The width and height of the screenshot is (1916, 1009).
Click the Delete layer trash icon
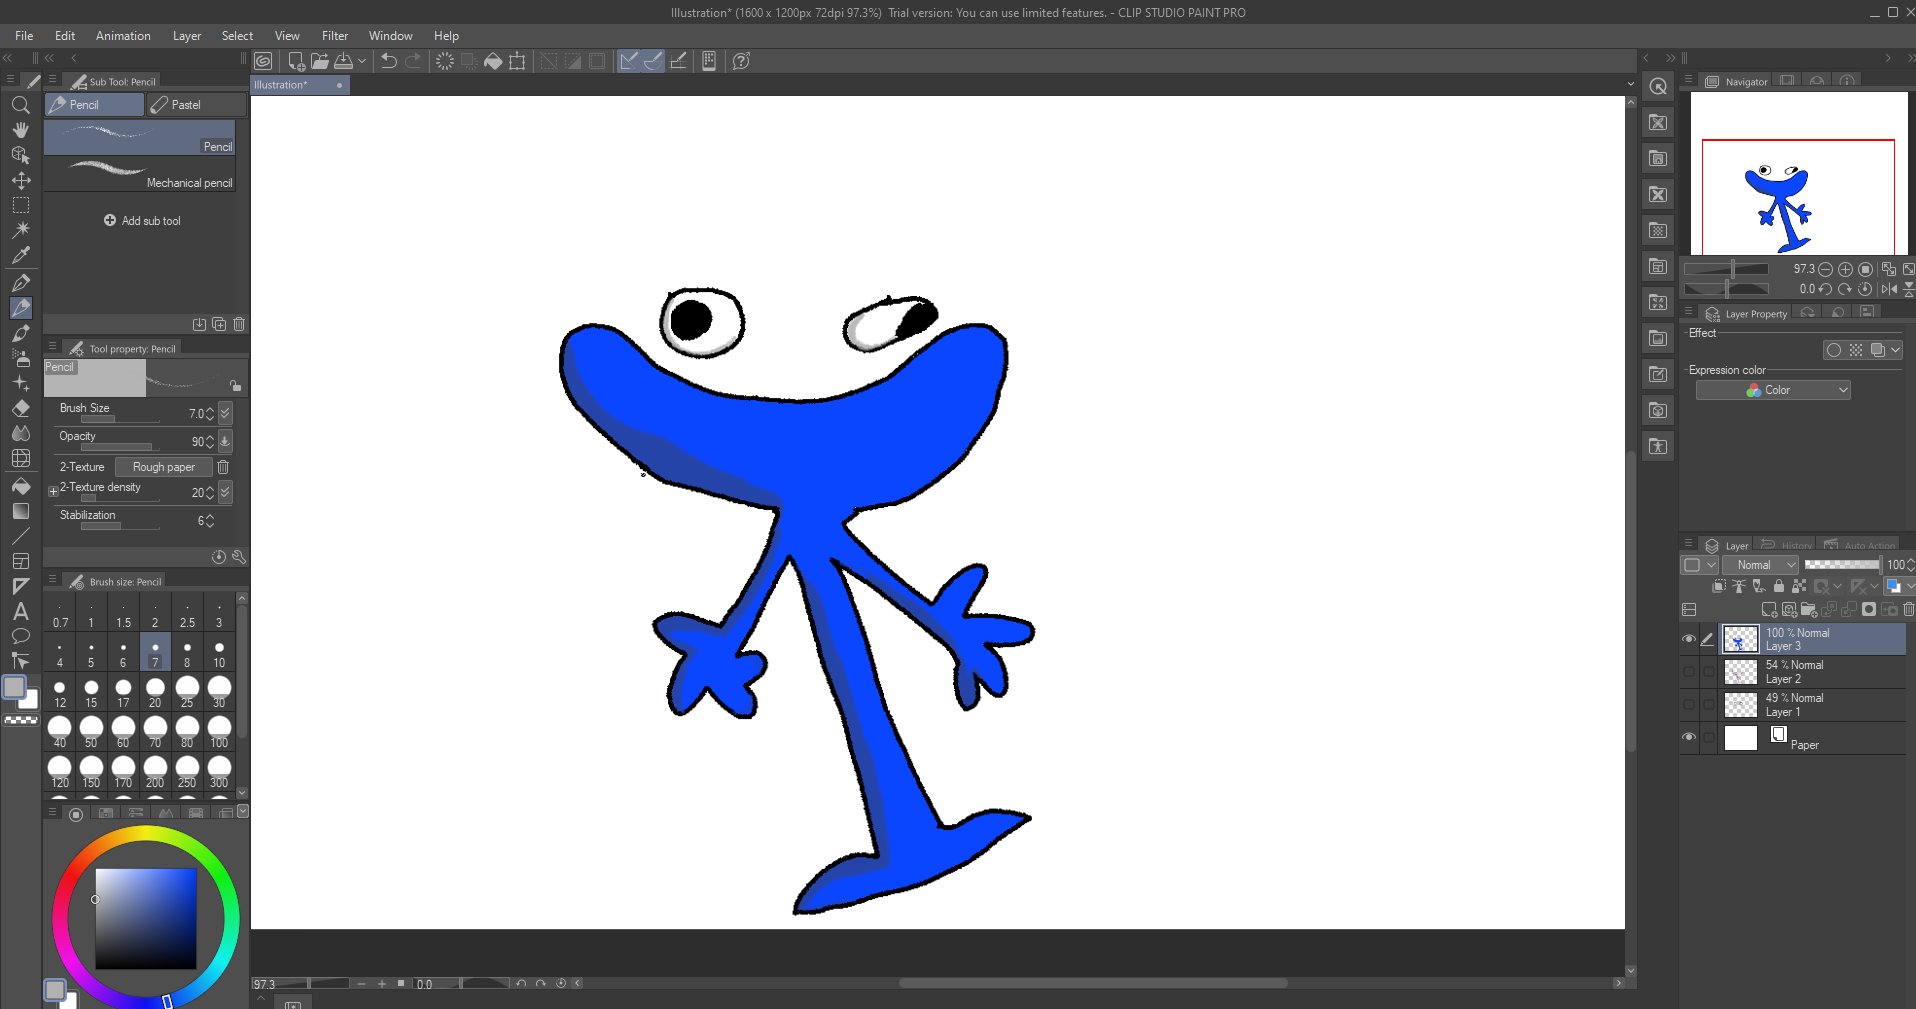click(1908, 609)
